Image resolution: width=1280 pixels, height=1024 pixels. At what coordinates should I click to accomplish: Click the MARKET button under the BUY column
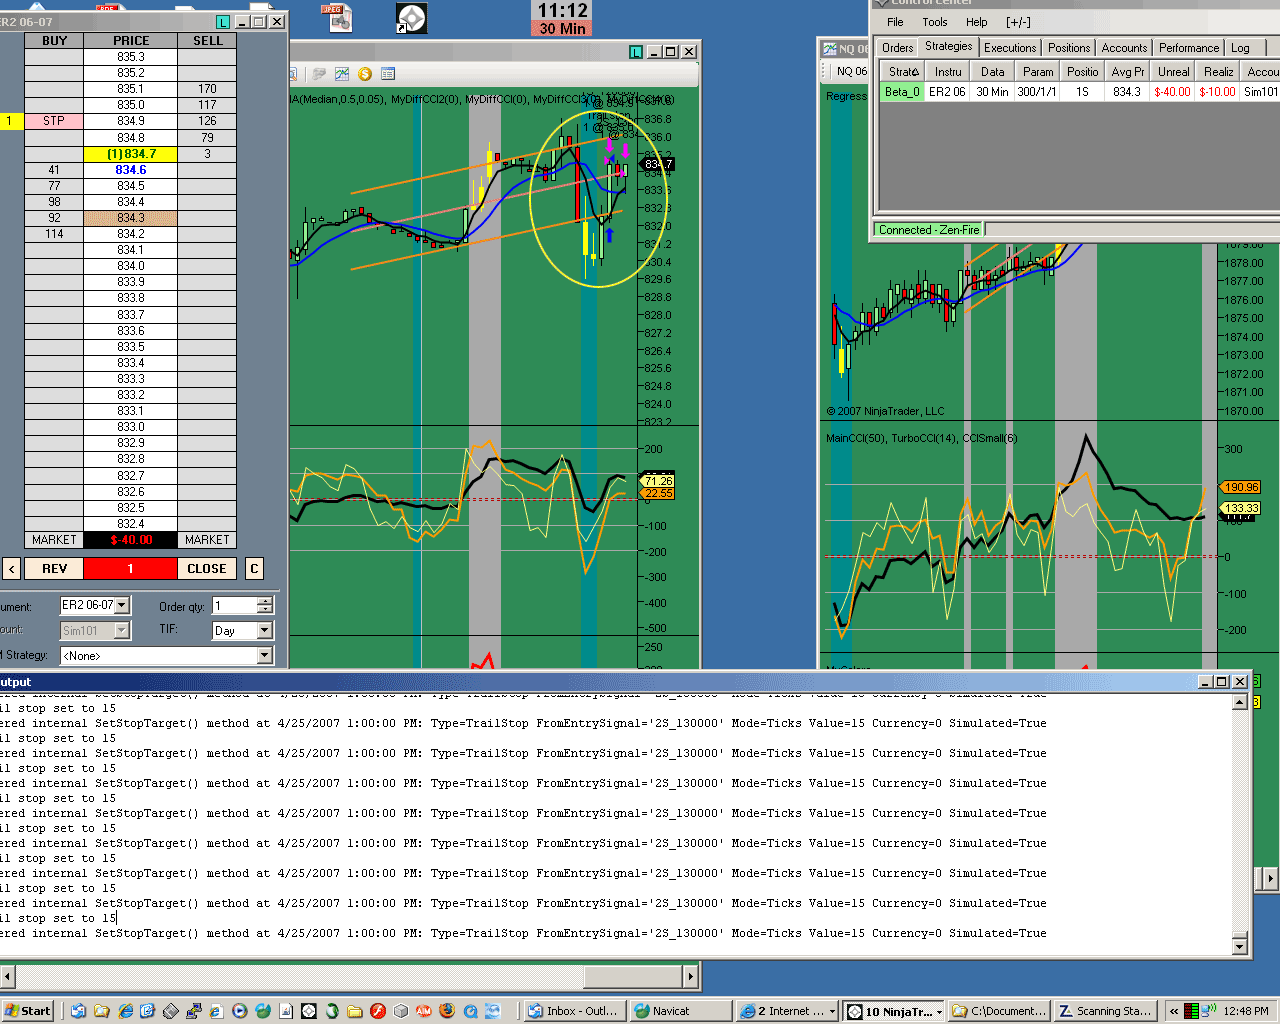pos(54,540)
